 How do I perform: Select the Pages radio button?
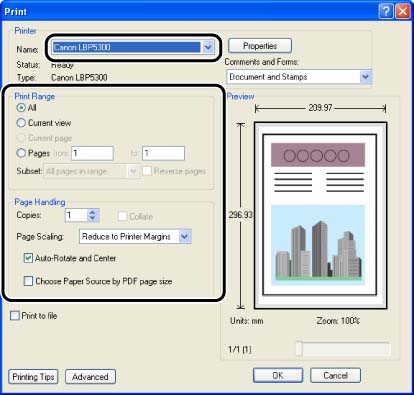coord(21,153)
